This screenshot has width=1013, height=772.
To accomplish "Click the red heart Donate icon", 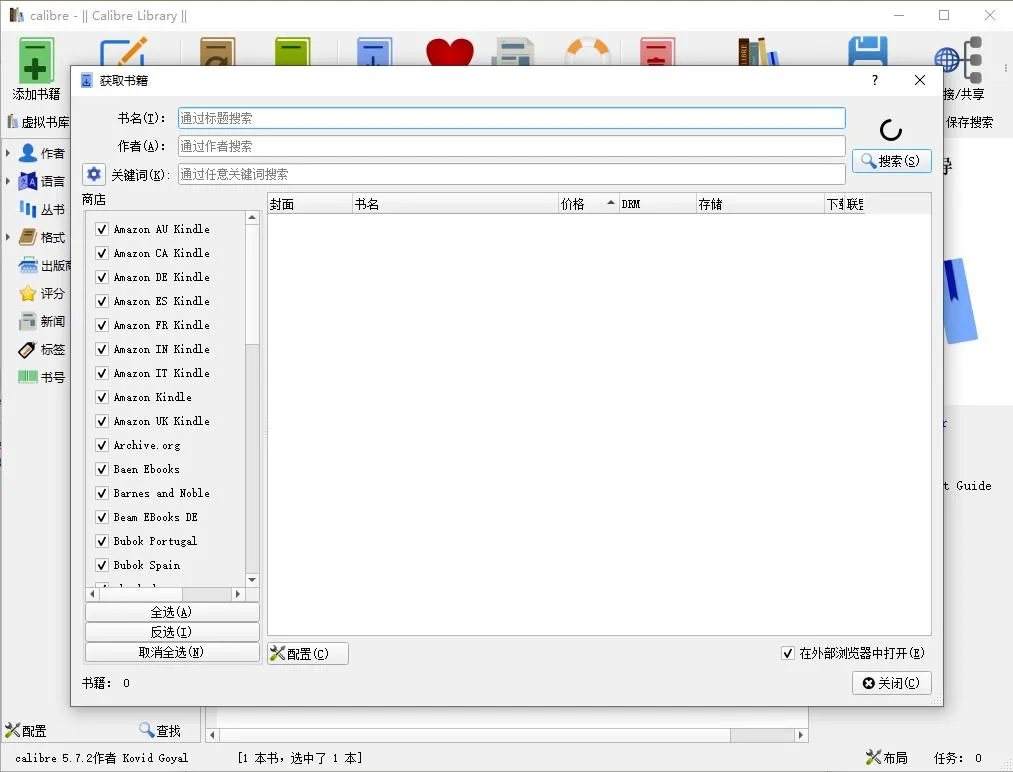I will click(450, 52).
